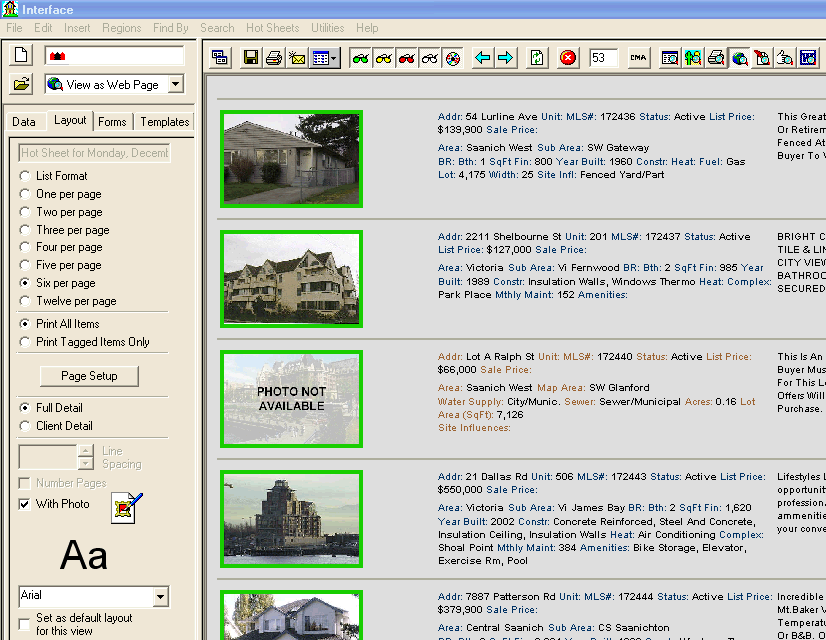Click the blue table grid view icon
826x640 pixels.
(320, 58)
